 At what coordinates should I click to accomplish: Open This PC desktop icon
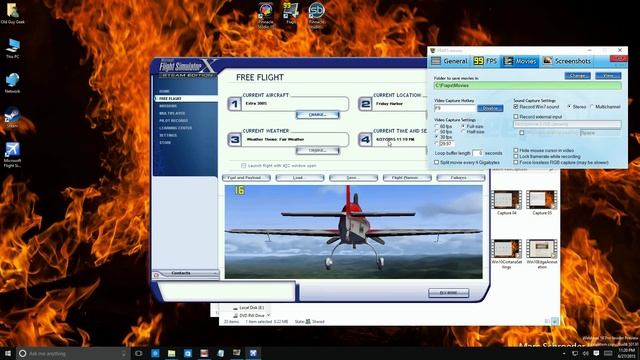(12, 48)
